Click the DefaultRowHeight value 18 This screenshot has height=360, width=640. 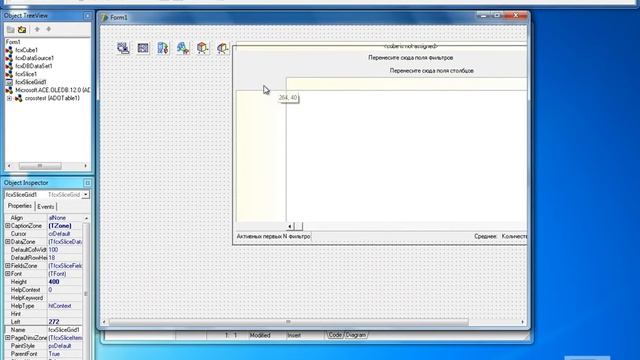tap(64, 258)
